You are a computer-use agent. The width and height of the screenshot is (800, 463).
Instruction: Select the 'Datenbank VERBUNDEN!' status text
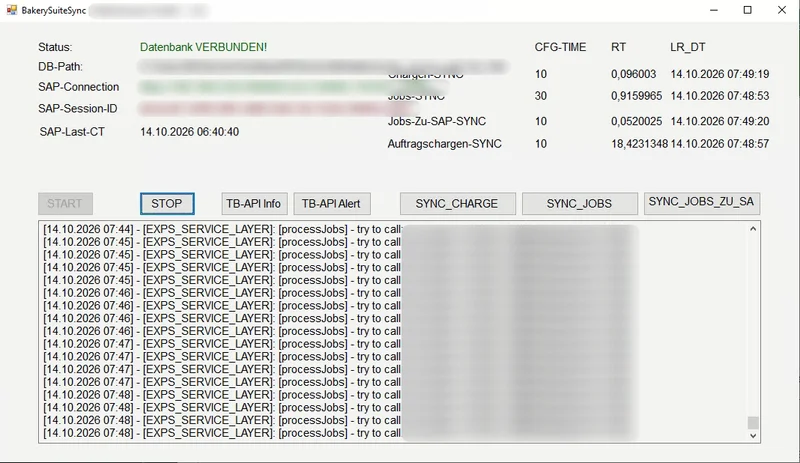point(204,47)
